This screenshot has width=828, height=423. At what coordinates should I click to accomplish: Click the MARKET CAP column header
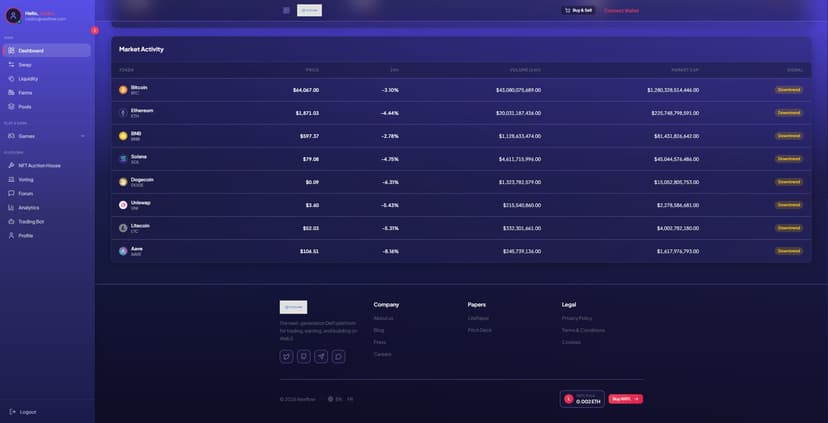click(x=685, y=70)
